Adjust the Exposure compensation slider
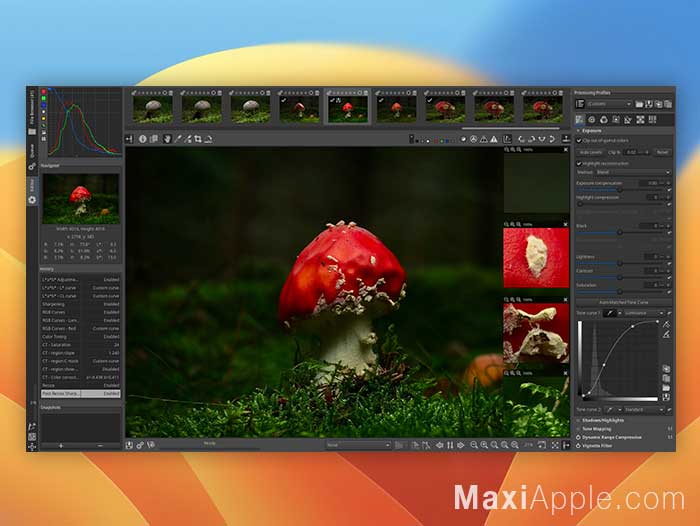 click(x=621, y=190)
